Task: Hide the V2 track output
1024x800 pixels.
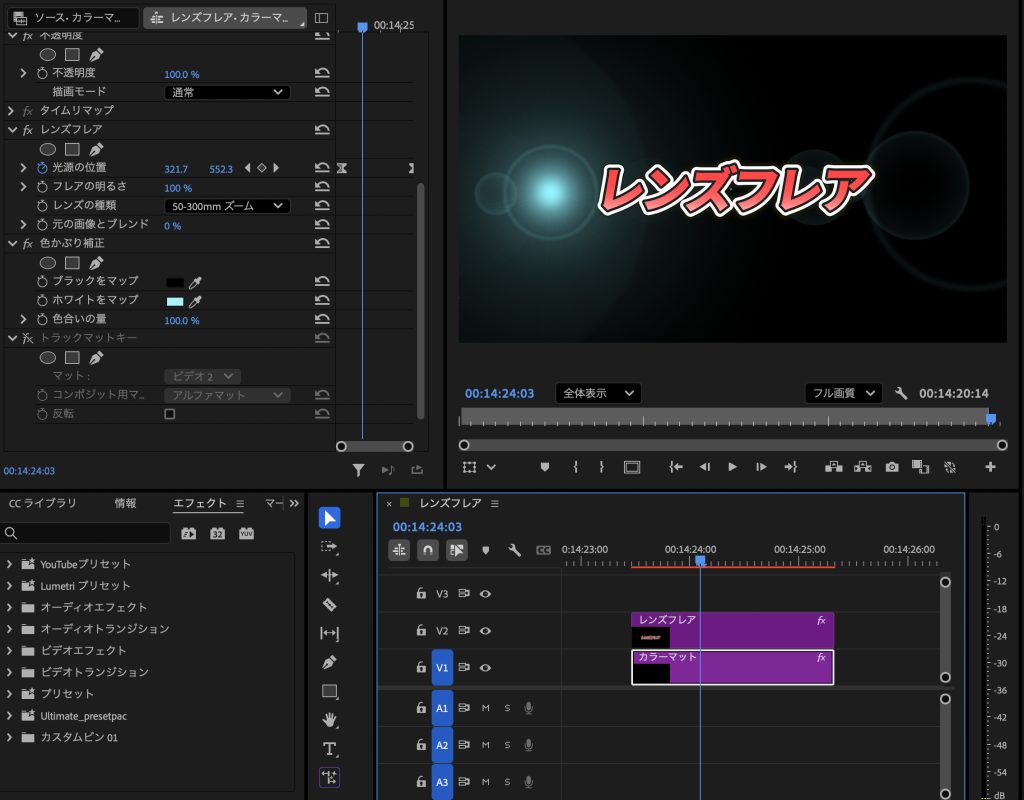Action: 485,631
